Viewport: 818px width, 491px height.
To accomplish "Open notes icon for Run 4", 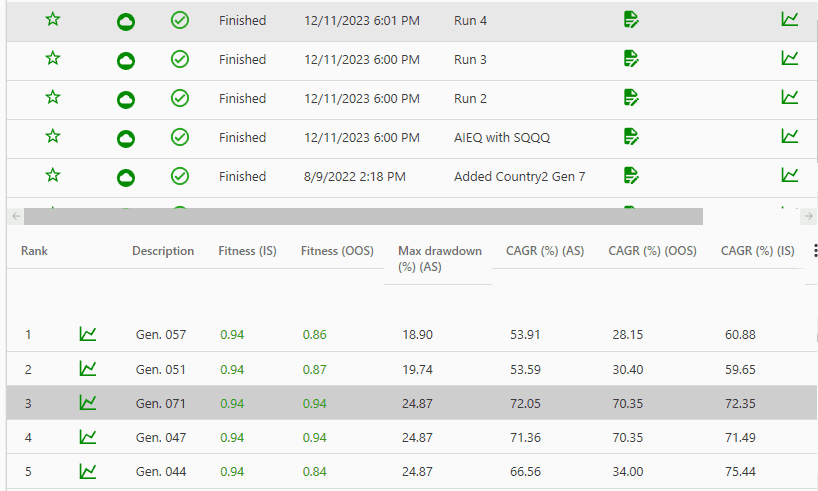I will click(631, 20).
